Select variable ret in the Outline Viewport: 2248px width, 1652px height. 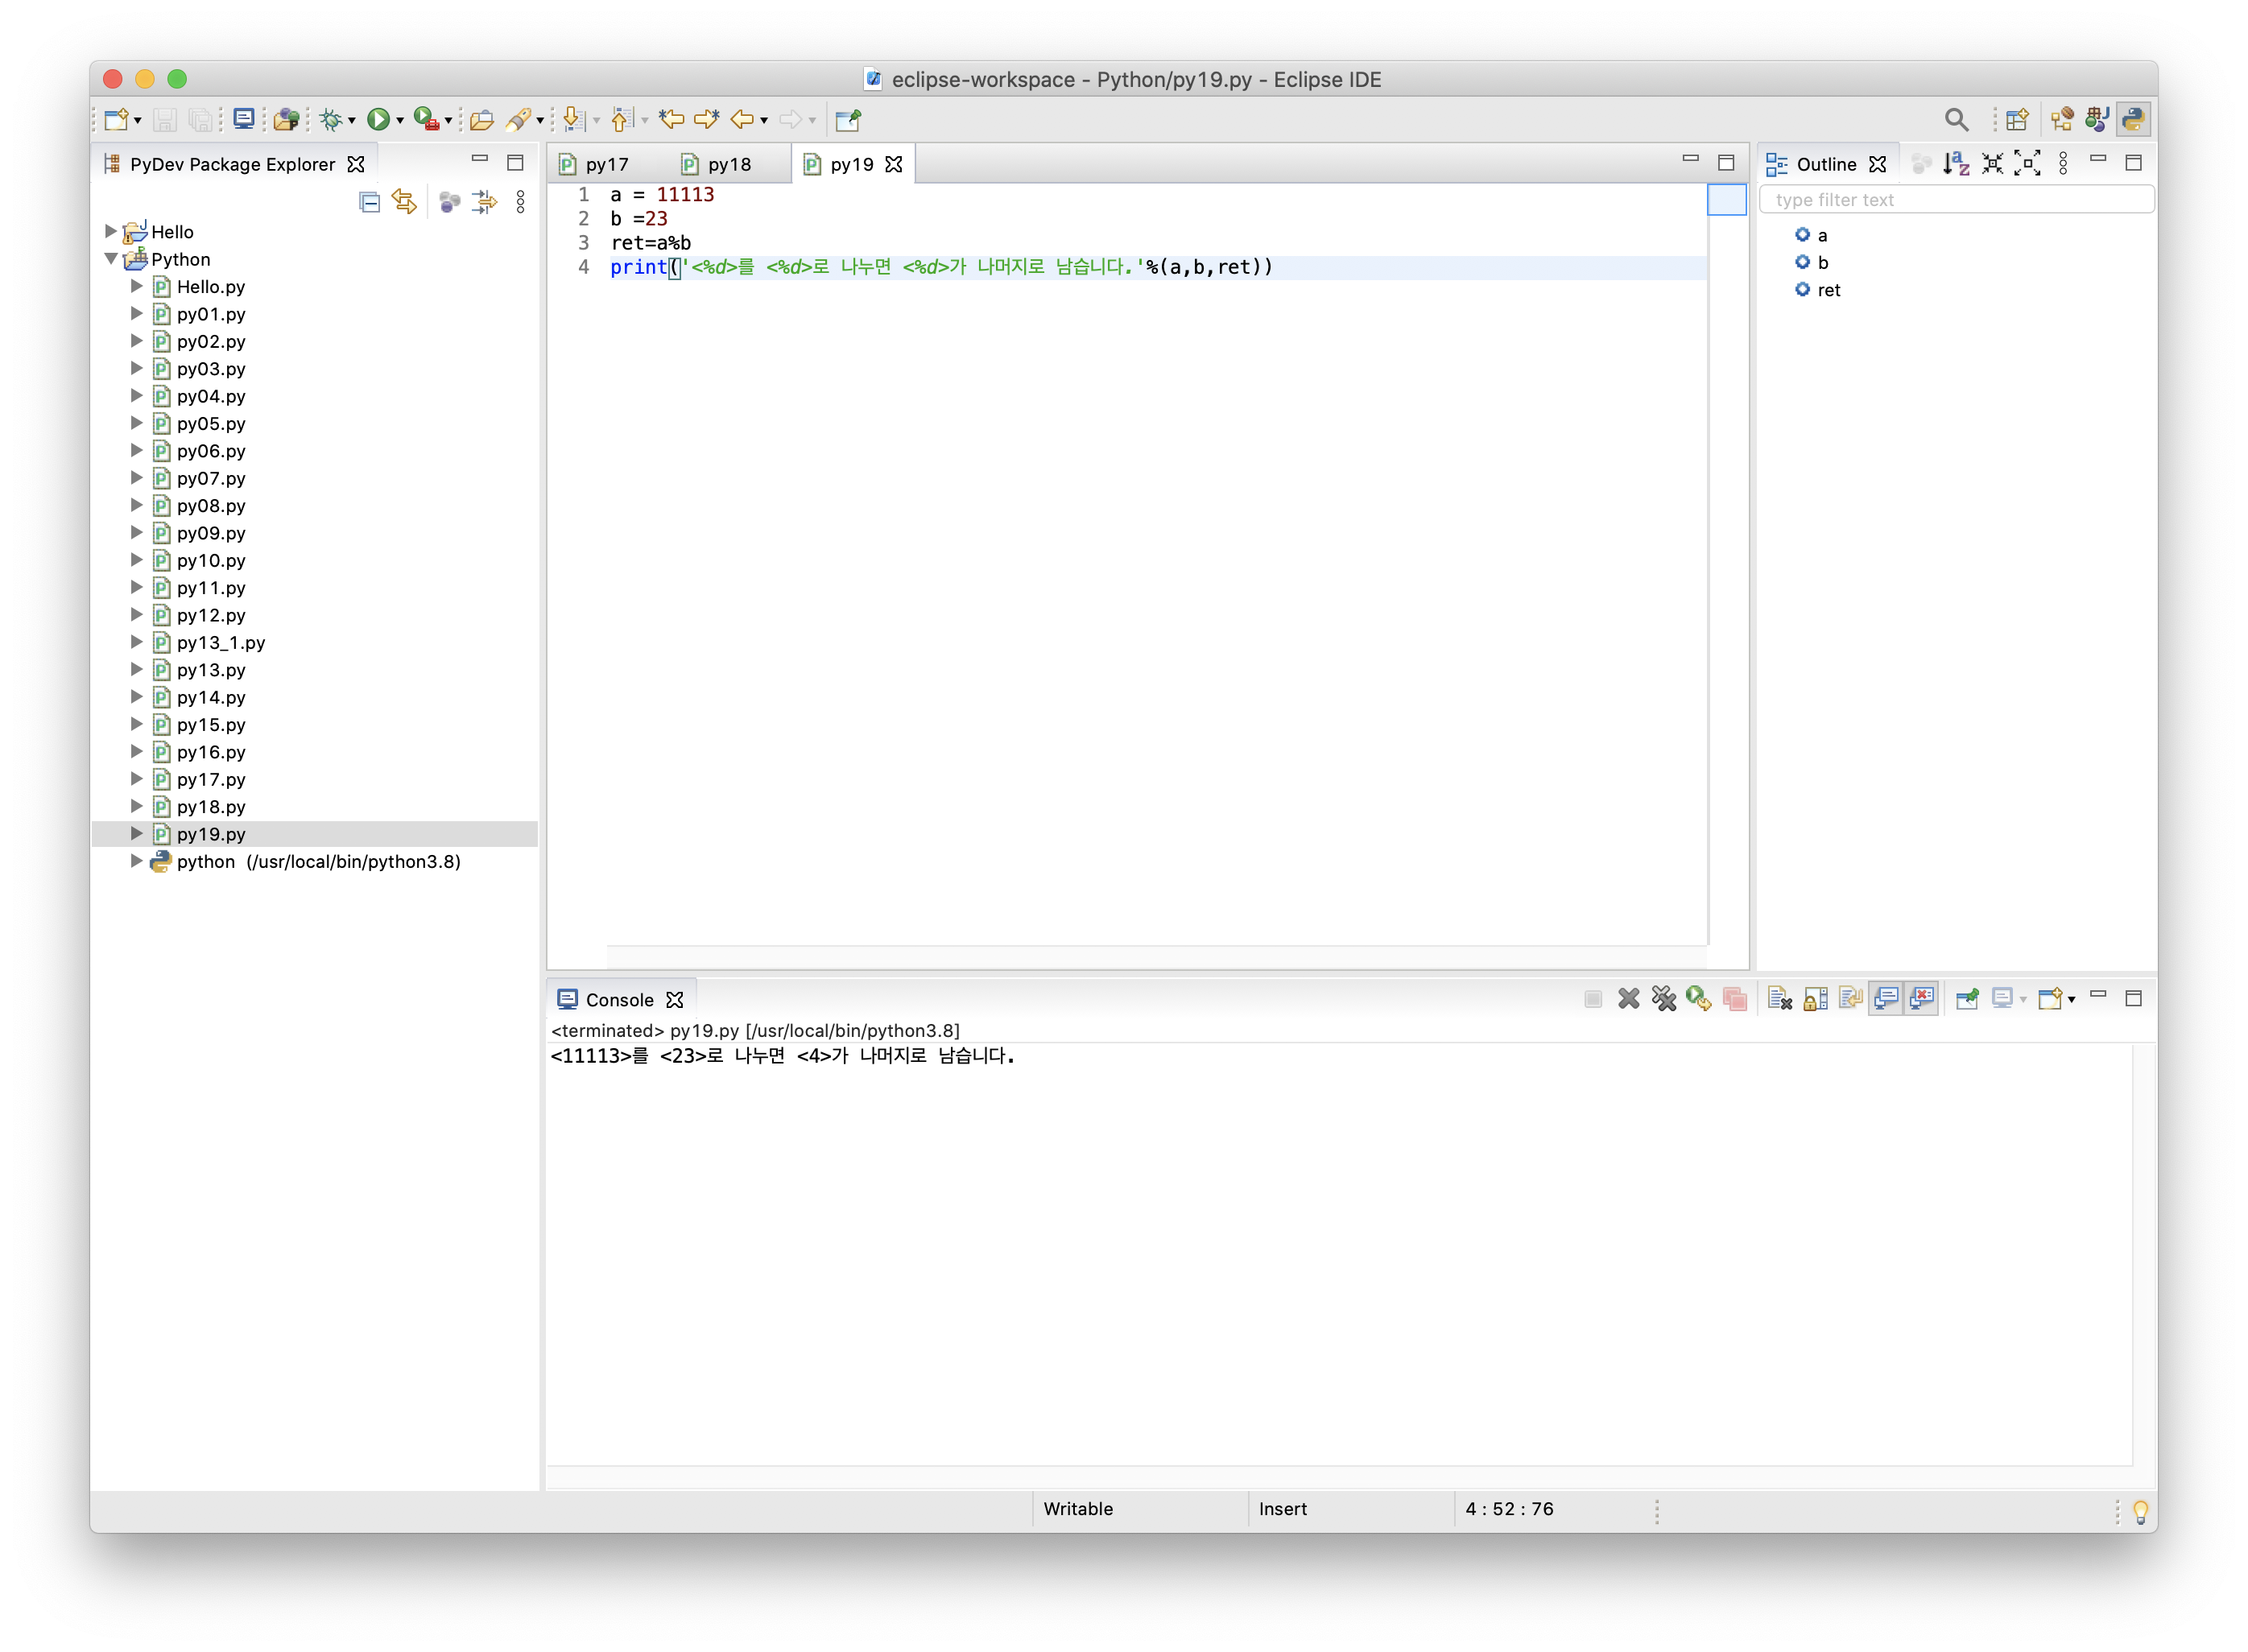[1818, 290]
